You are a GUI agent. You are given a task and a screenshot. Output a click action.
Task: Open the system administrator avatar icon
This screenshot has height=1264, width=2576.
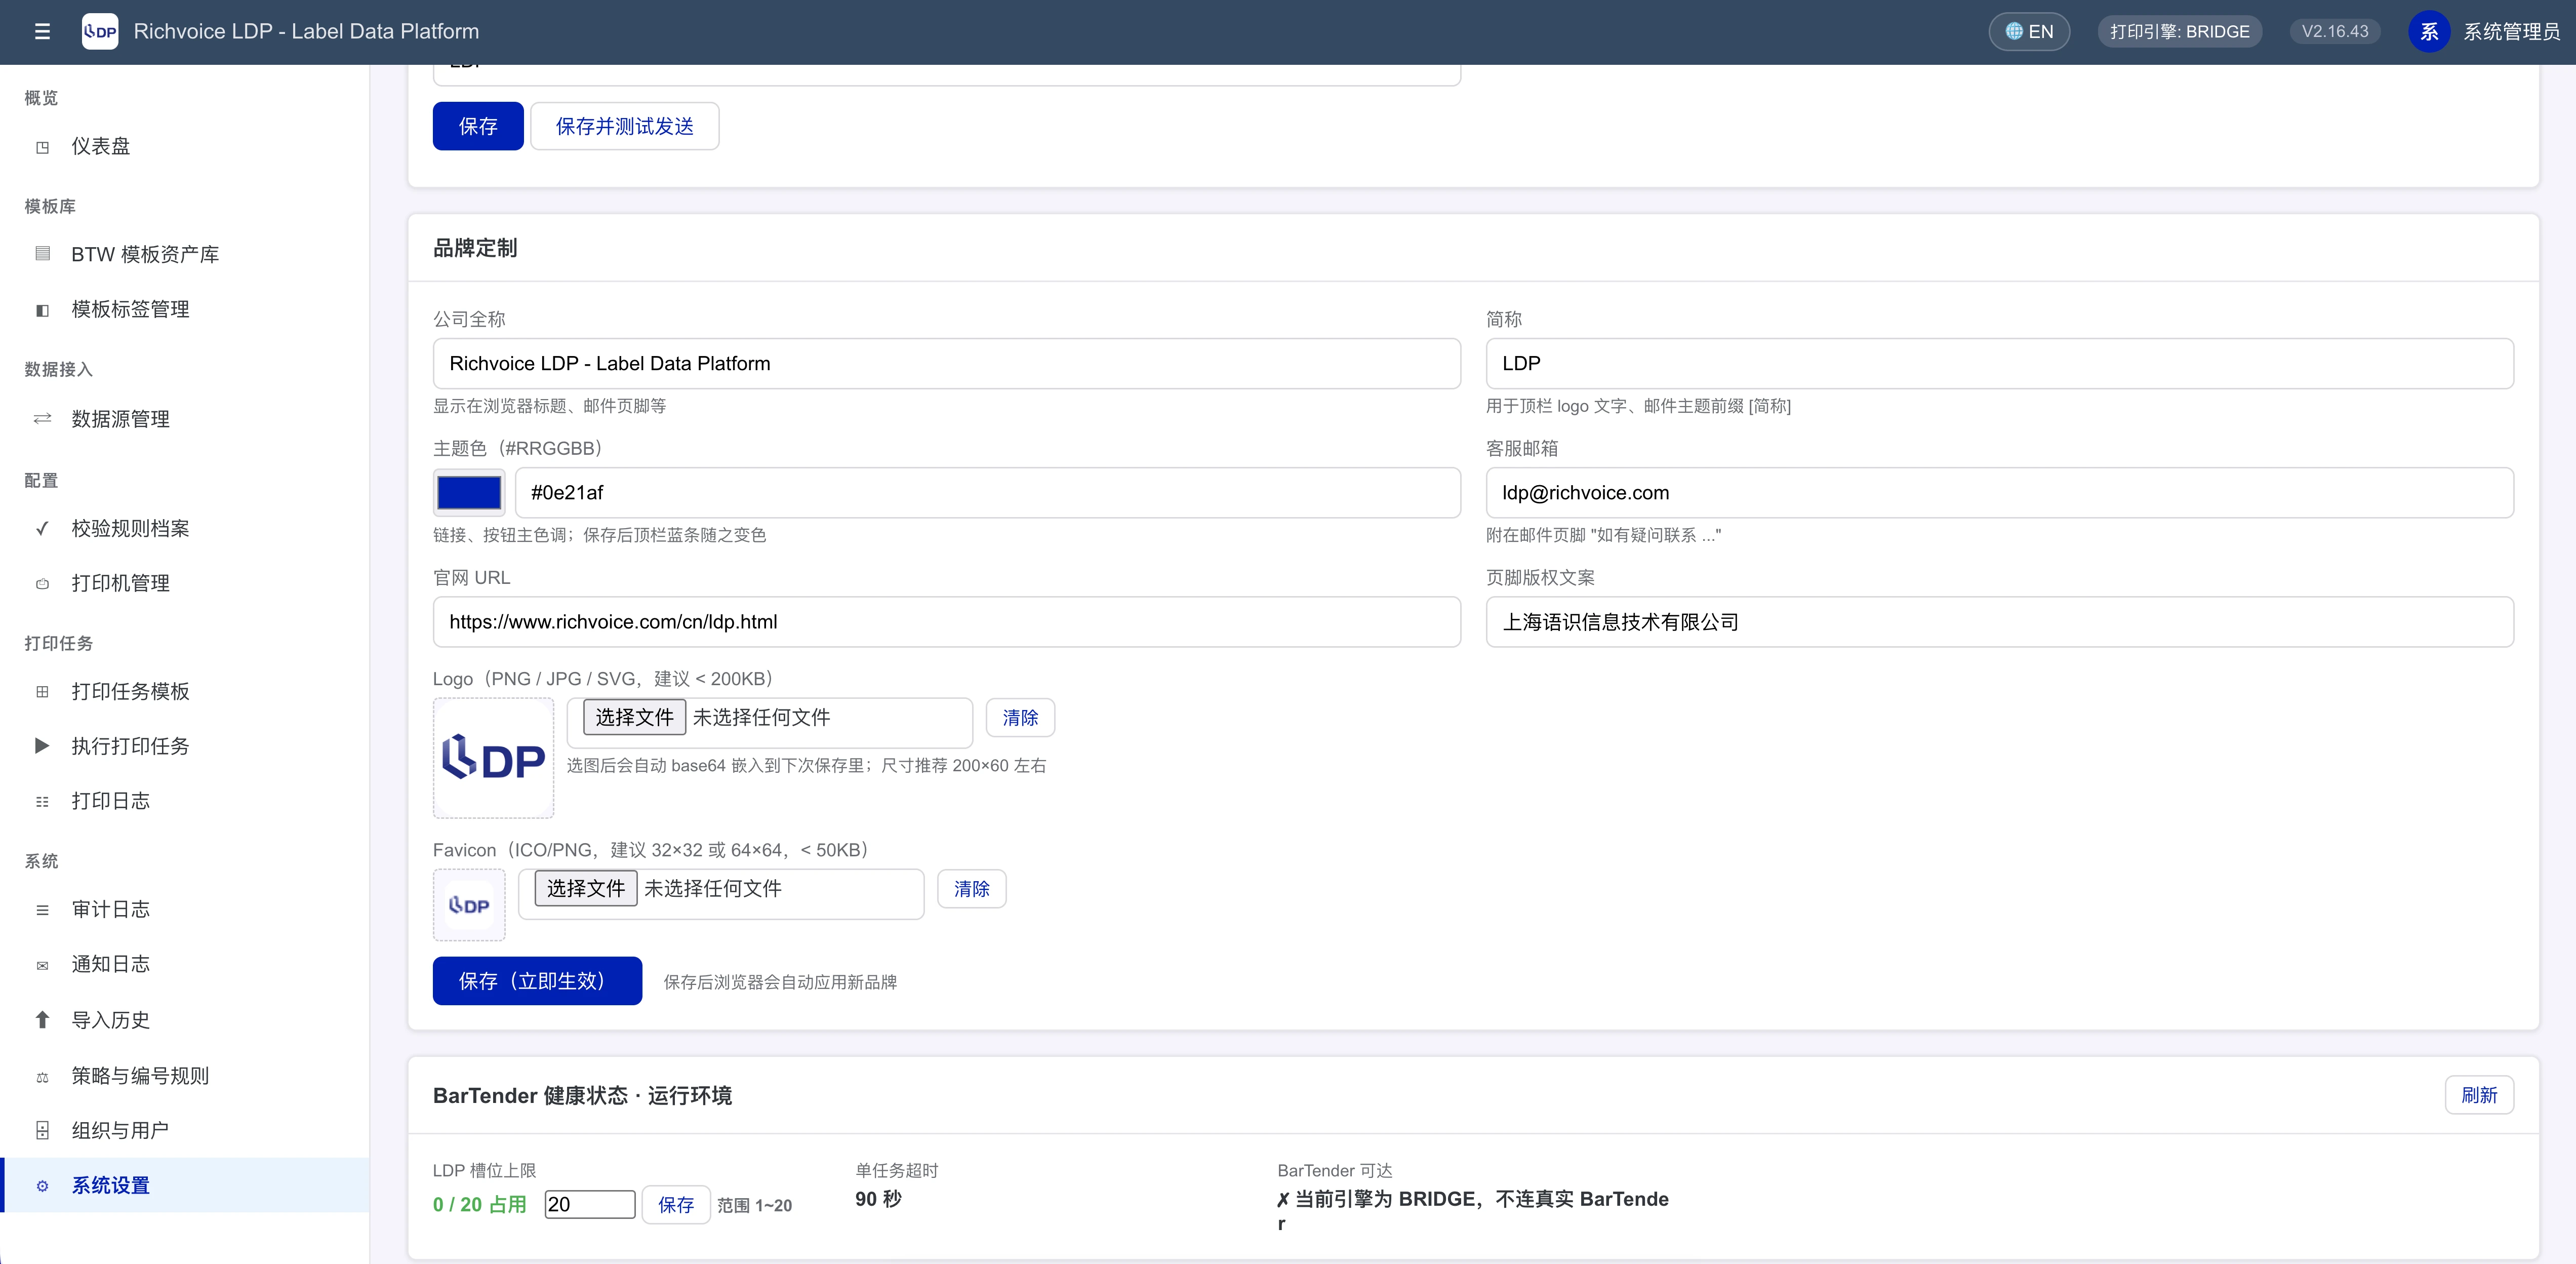click(x=2429, y=32)
